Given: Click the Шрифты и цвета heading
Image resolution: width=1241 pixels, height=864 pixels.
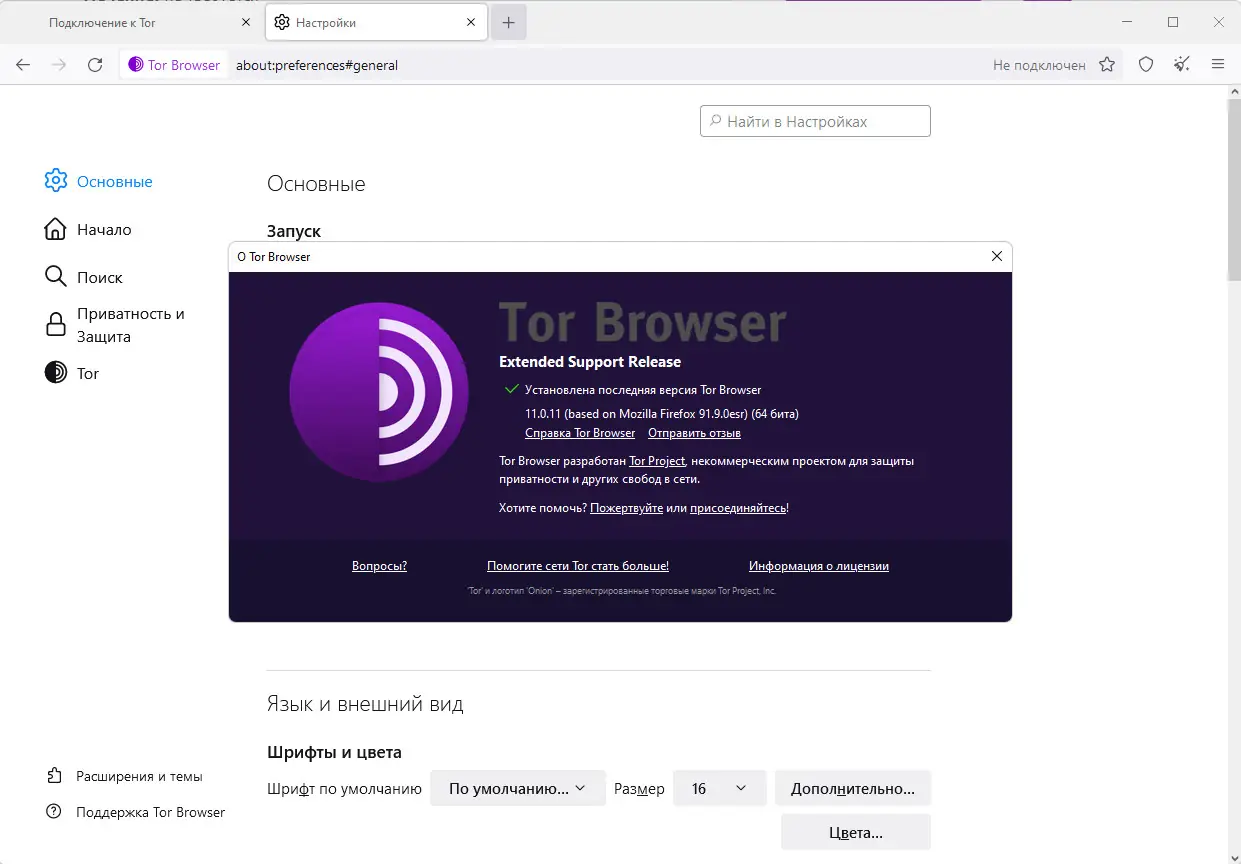Looking at the screenshot, I should pyautogui.click(x=334, y=752).
